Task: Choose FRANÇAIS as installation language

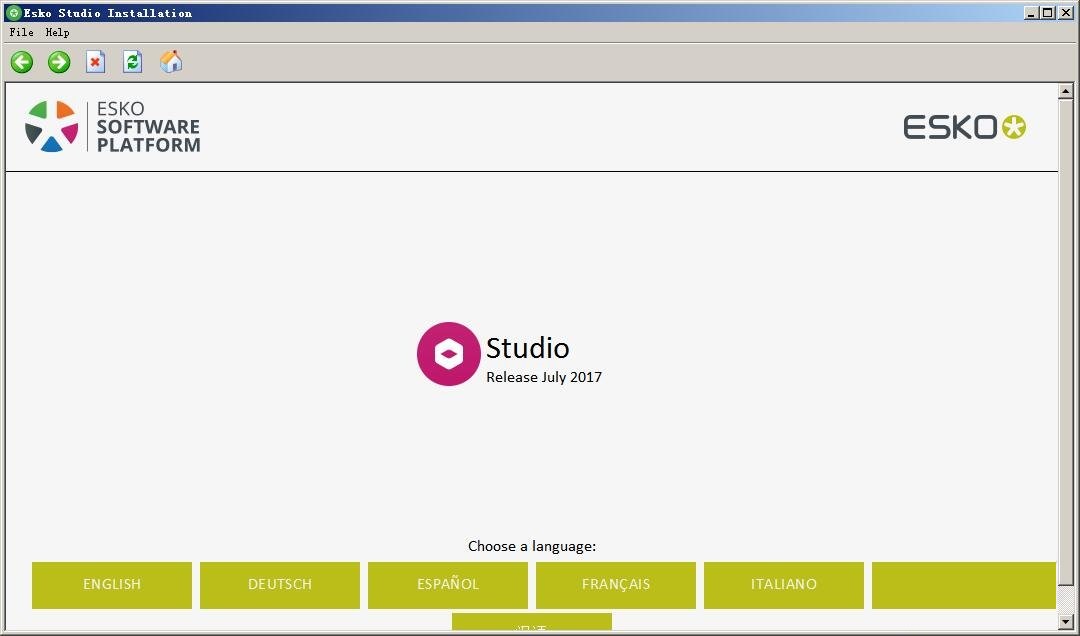Action: tap(616, 585)
